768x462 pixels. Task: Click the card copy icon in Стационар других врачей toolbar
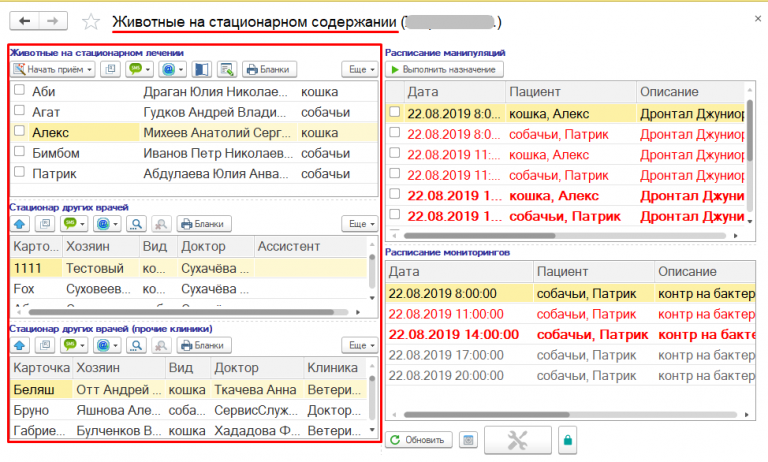pyautogui.click(x=45, y=224)
